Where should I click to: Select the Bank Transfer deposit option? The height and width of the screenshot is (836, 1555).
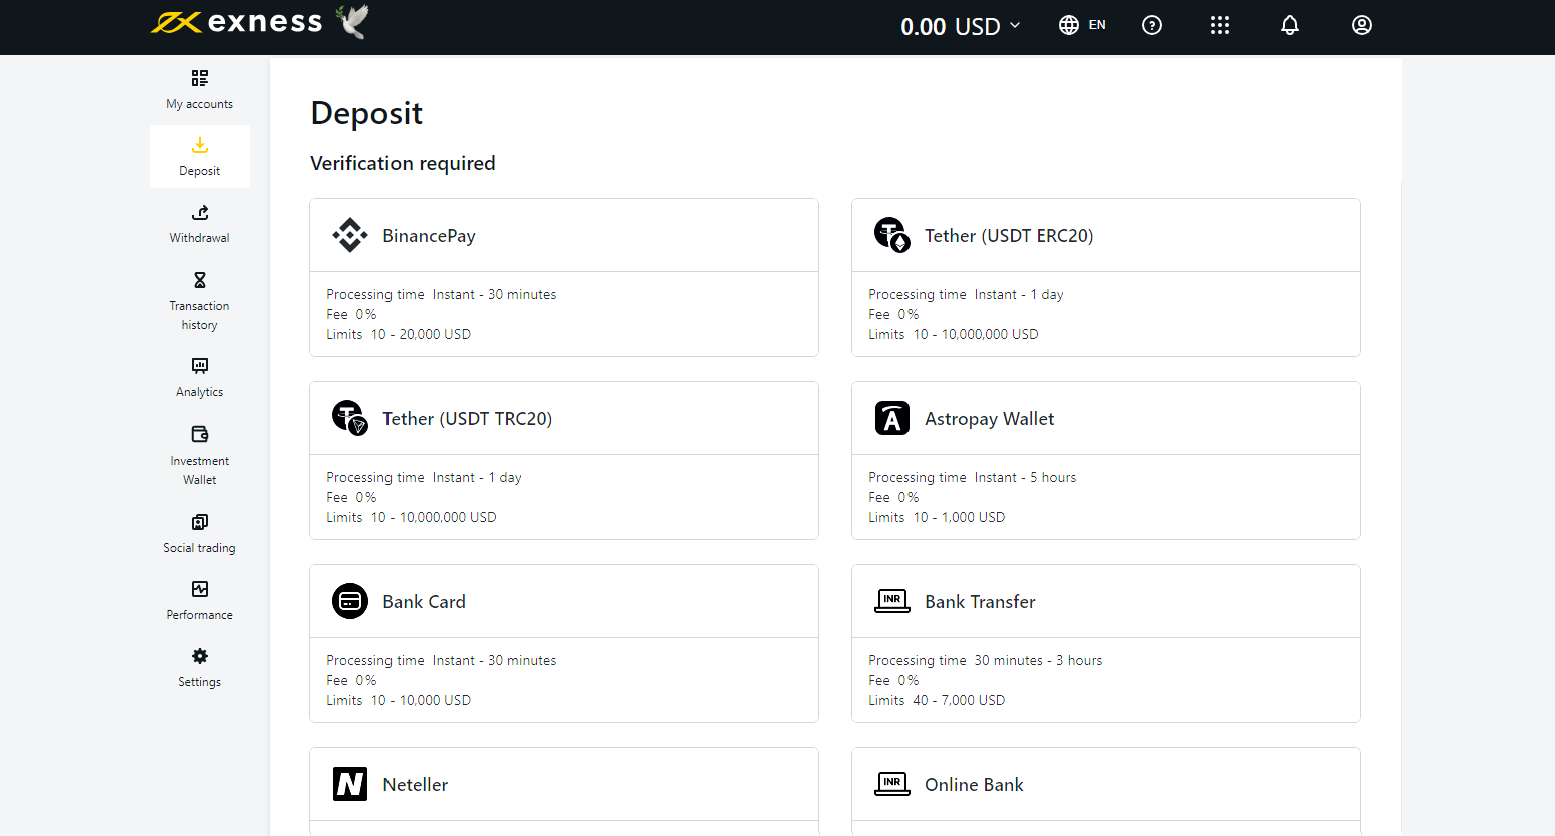[x=1105, y=643]
